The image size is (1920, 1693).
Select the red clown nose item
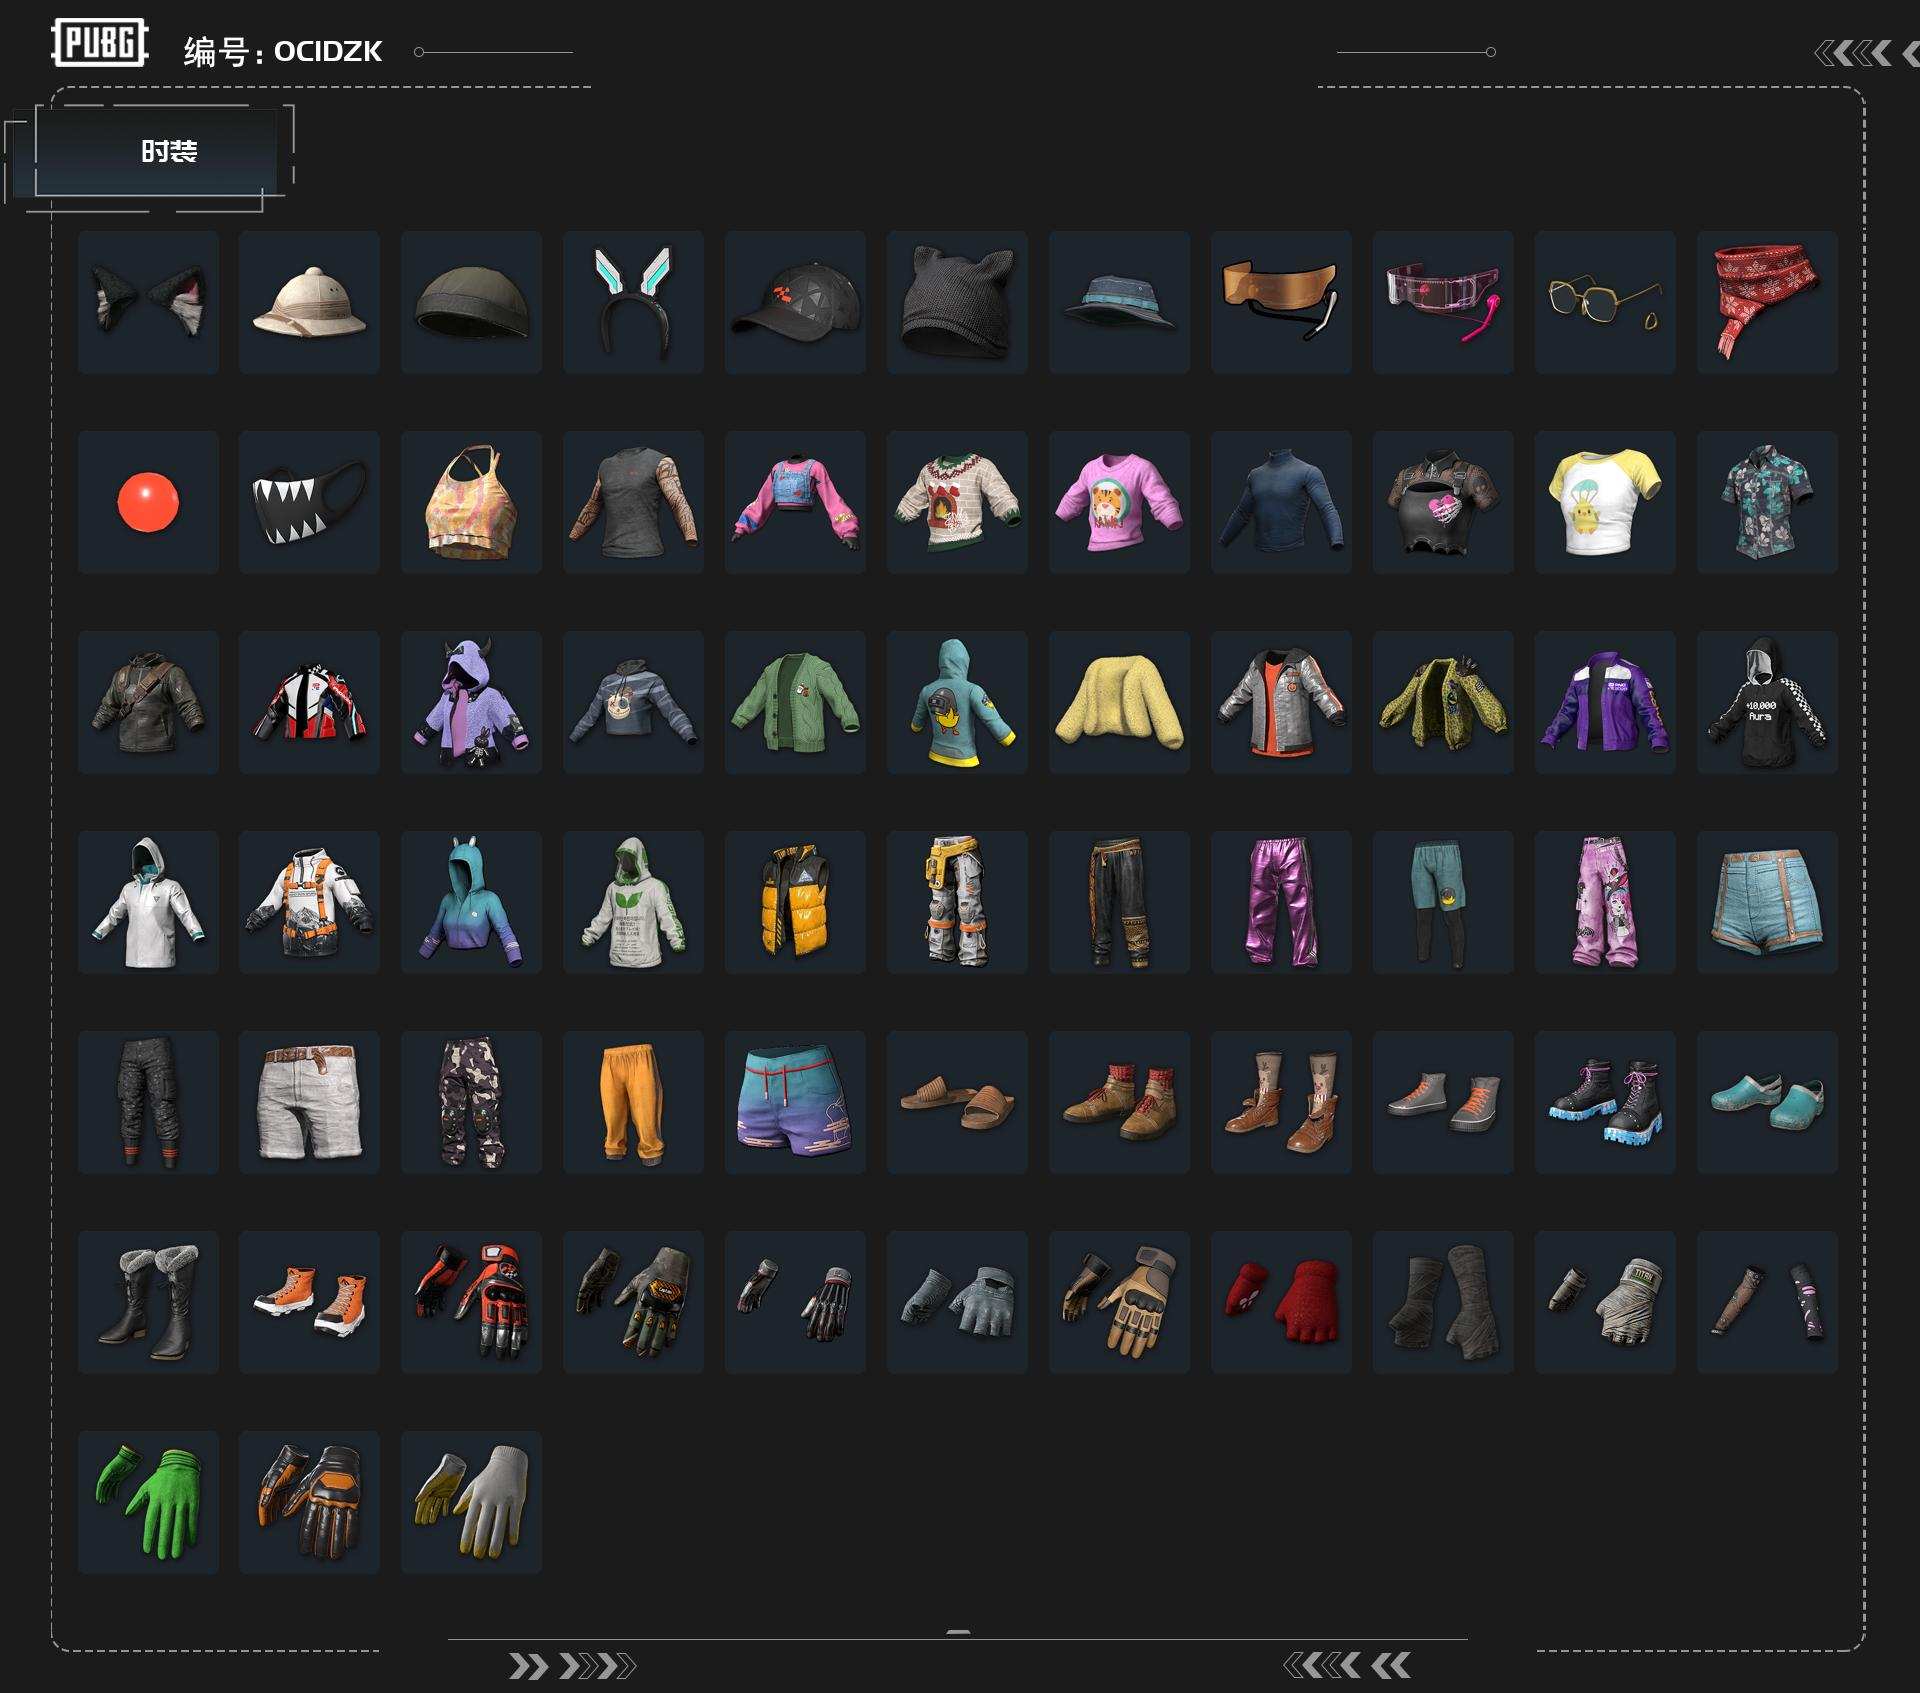coord(148,502)
